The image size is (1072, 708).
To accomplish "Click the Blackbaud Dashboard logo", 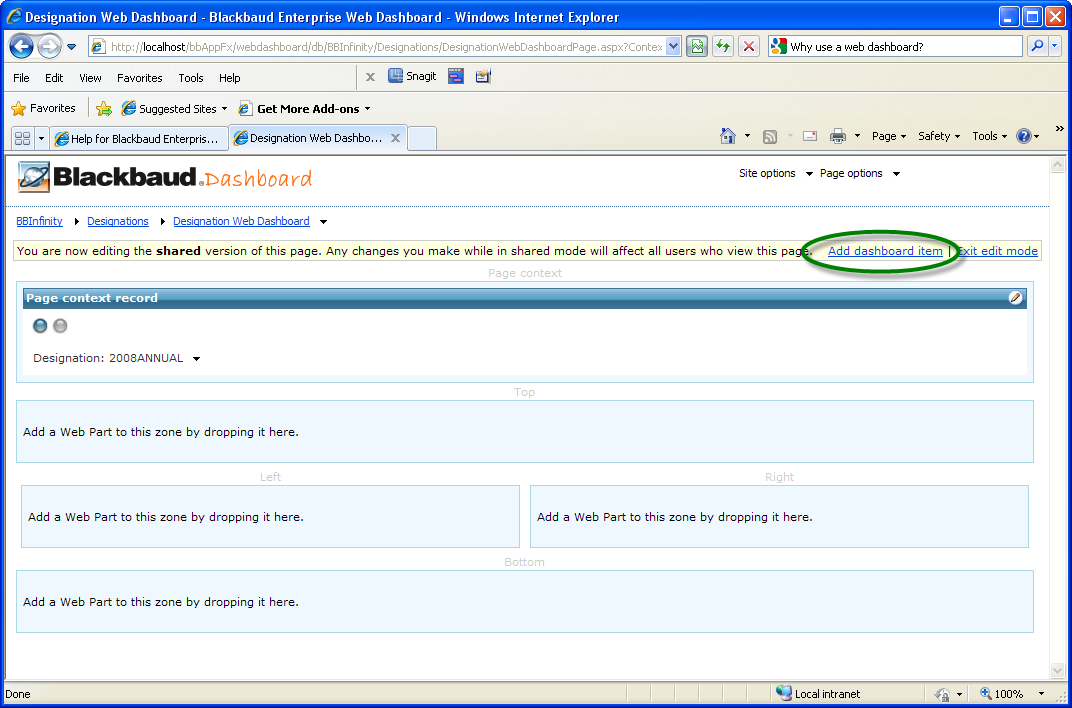I will pyautogui.click(x=165, y=178).
